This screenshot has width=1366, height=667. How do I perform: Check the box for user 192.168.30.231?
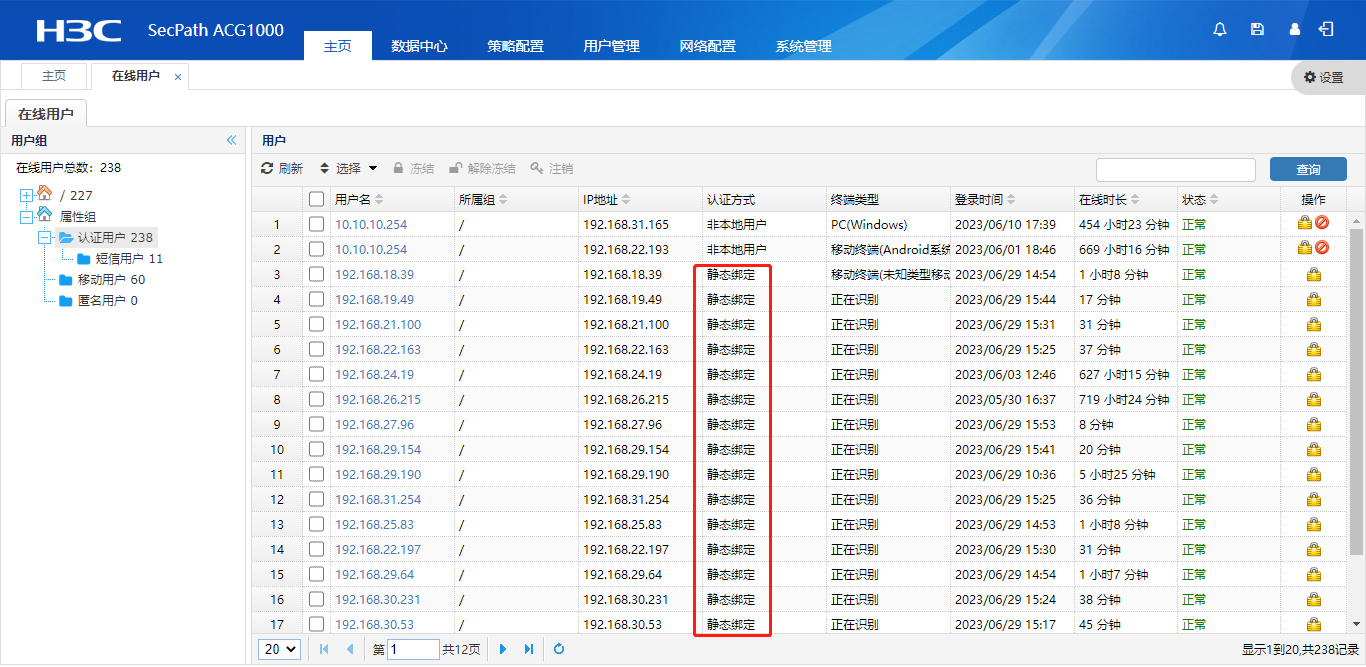(x=316, y=599)
